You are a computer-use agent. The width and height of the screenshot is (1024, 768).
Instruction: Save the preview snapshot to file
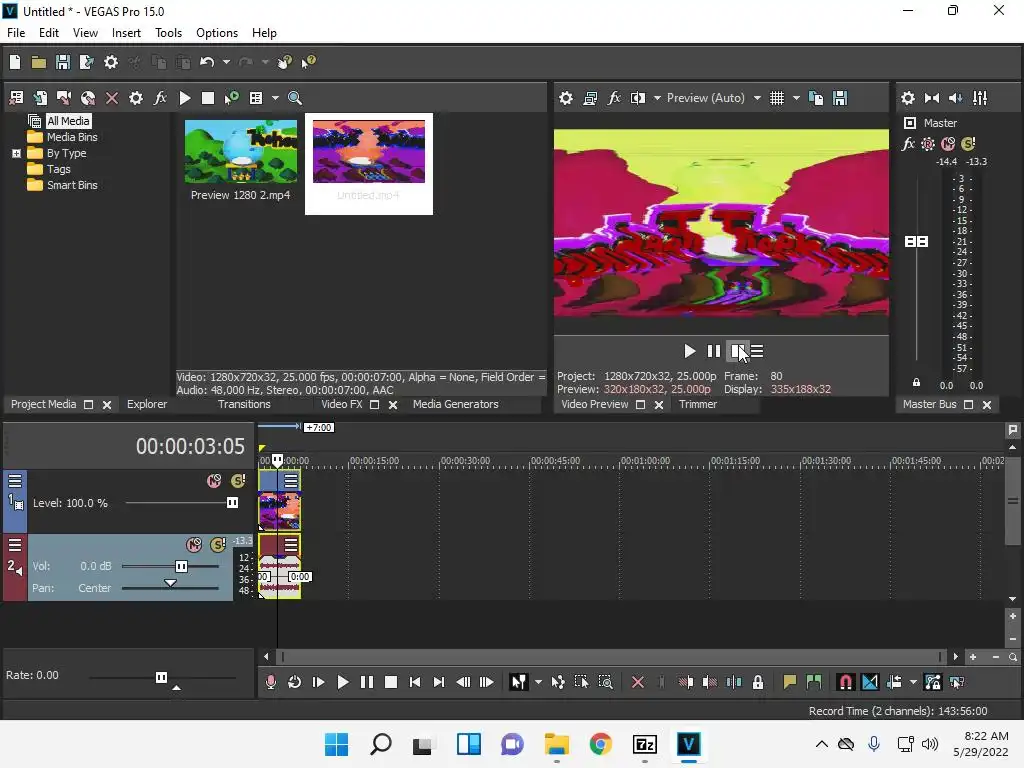point(840,98)
